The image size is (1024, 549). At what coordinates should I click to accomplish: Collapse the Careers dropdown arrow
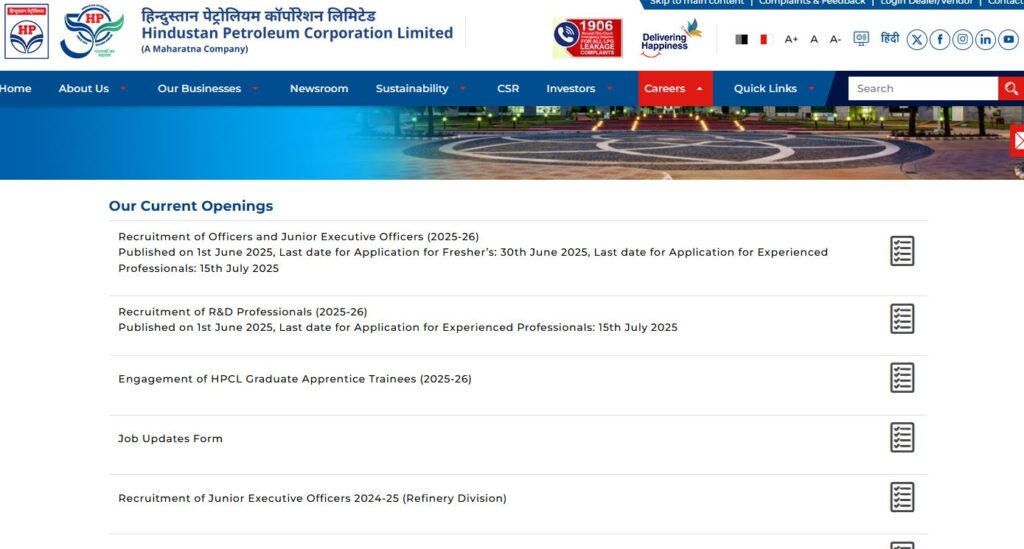[x=699, y=88]
